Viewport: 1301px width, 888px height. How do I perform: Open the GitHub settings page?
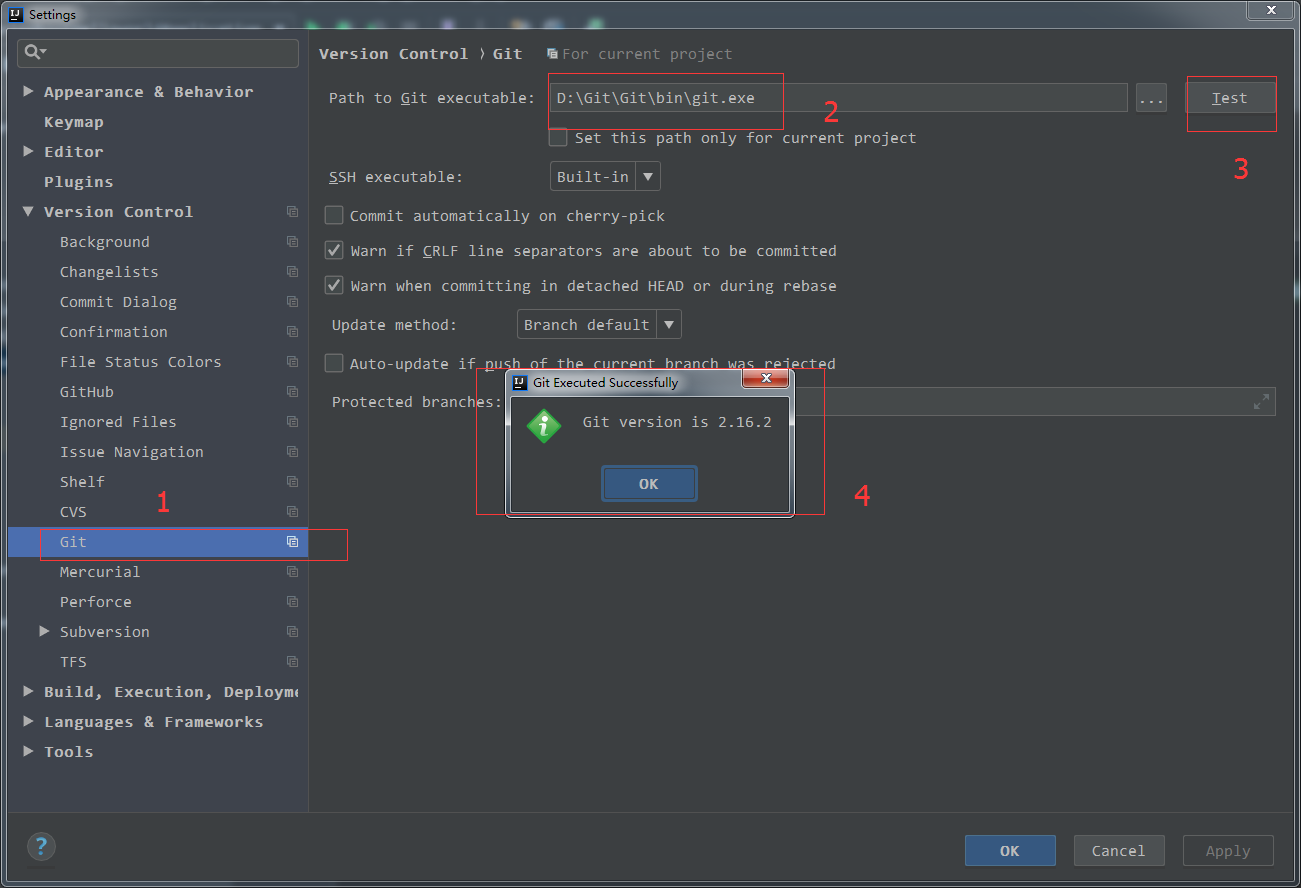tap(87, 392)
